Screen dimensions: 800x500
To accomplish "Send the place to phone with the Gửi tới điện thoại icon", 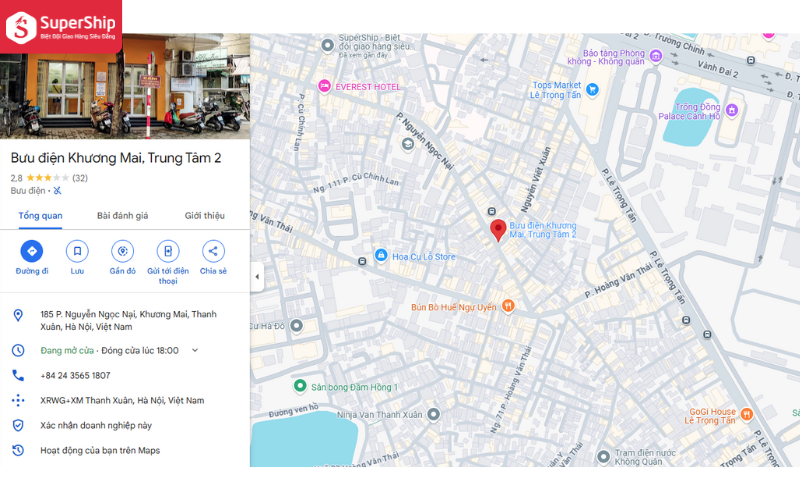I will 168,251.
